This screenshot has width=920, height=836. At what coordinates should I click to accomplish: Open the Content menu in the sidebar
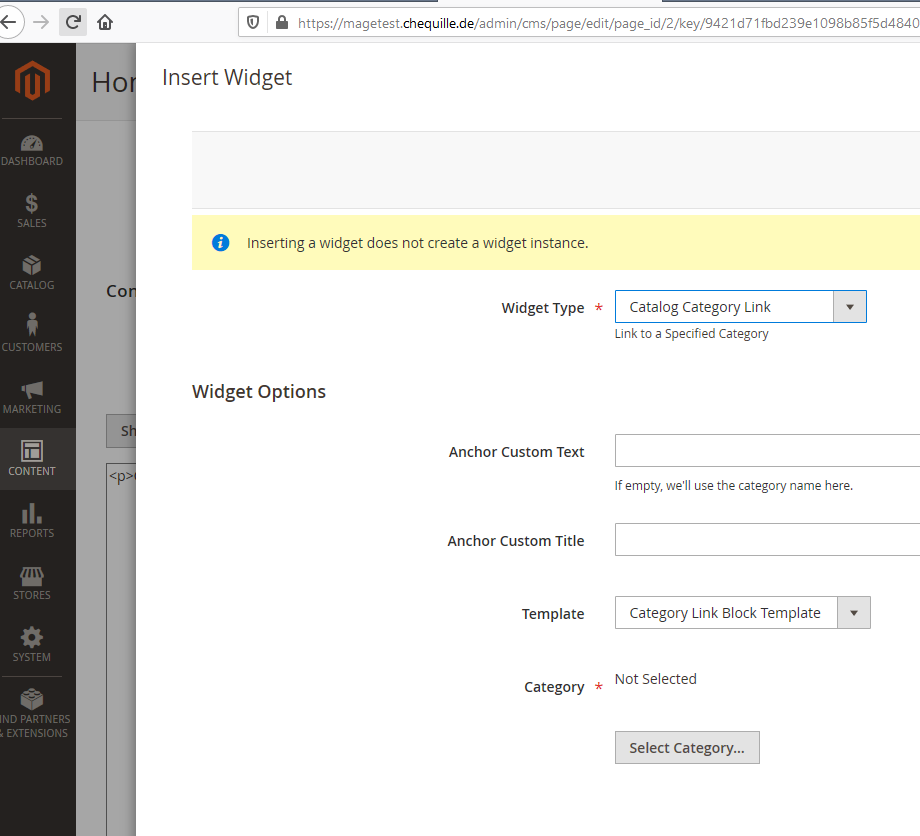(31, 459)
